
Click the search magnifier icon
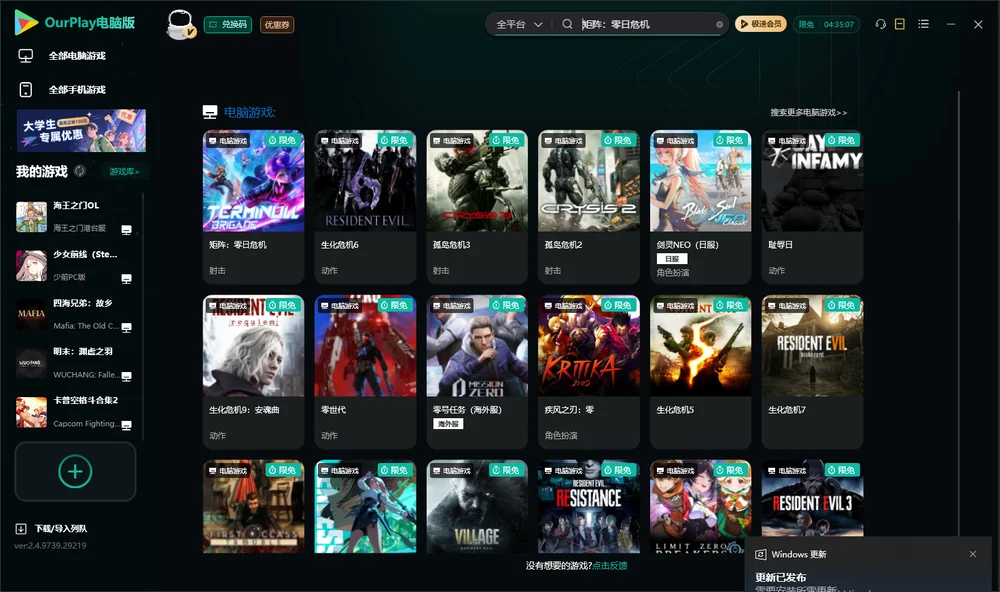(x=567, y=24)
